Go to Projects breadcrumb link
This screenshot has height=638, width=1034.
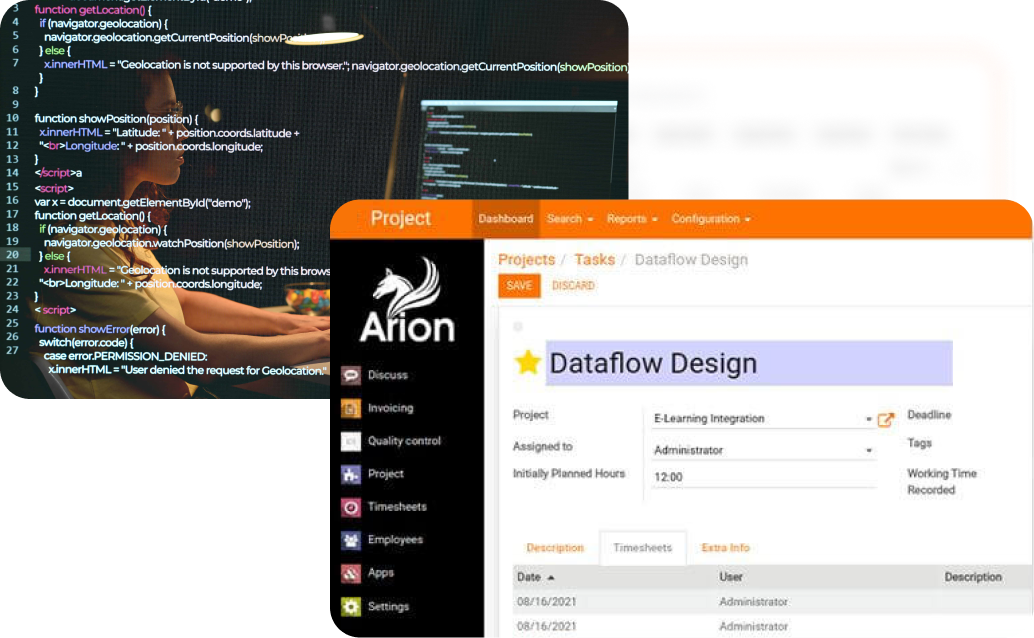pyautogui.click(x=526, y=260)
